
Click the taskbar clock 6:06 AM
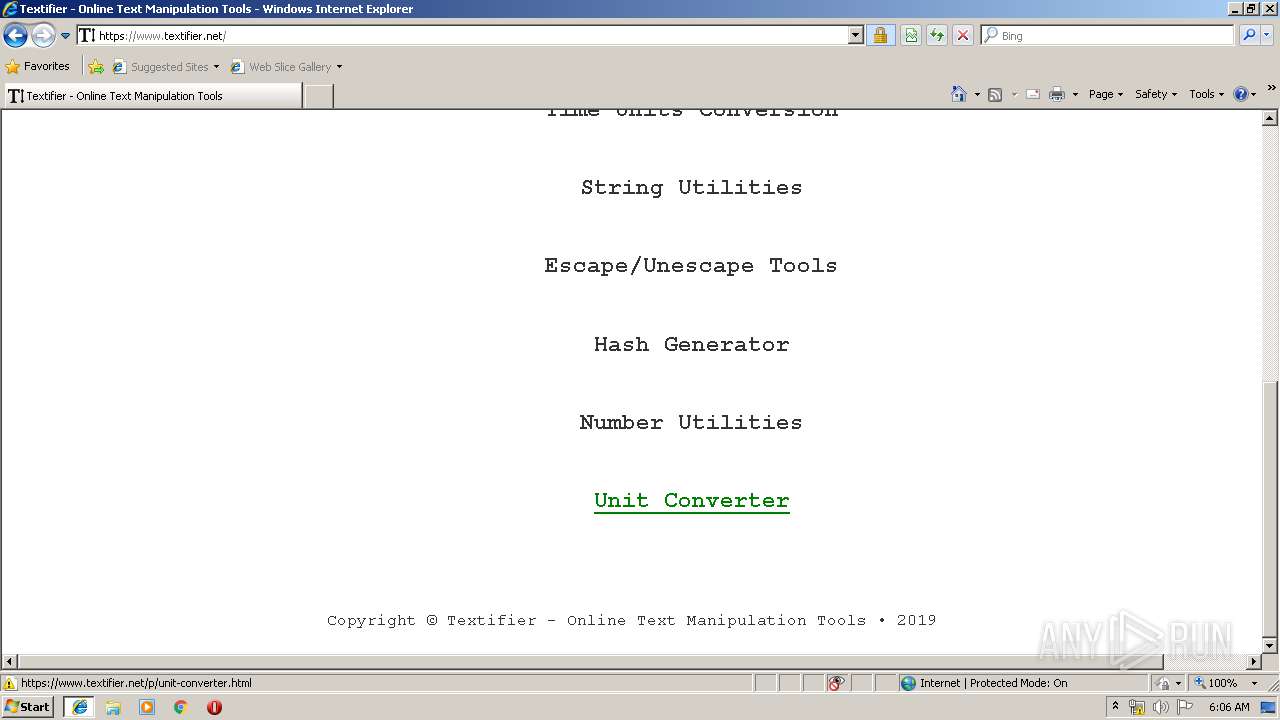[x=1229, y=707]
